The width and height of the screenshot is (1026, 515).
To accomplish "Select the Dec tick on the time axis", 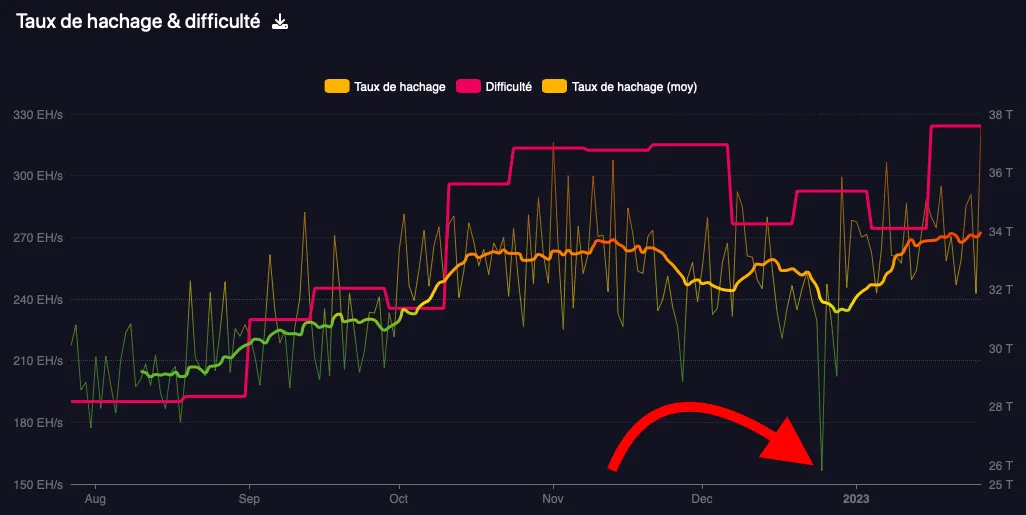I will (x=702, y=499).
